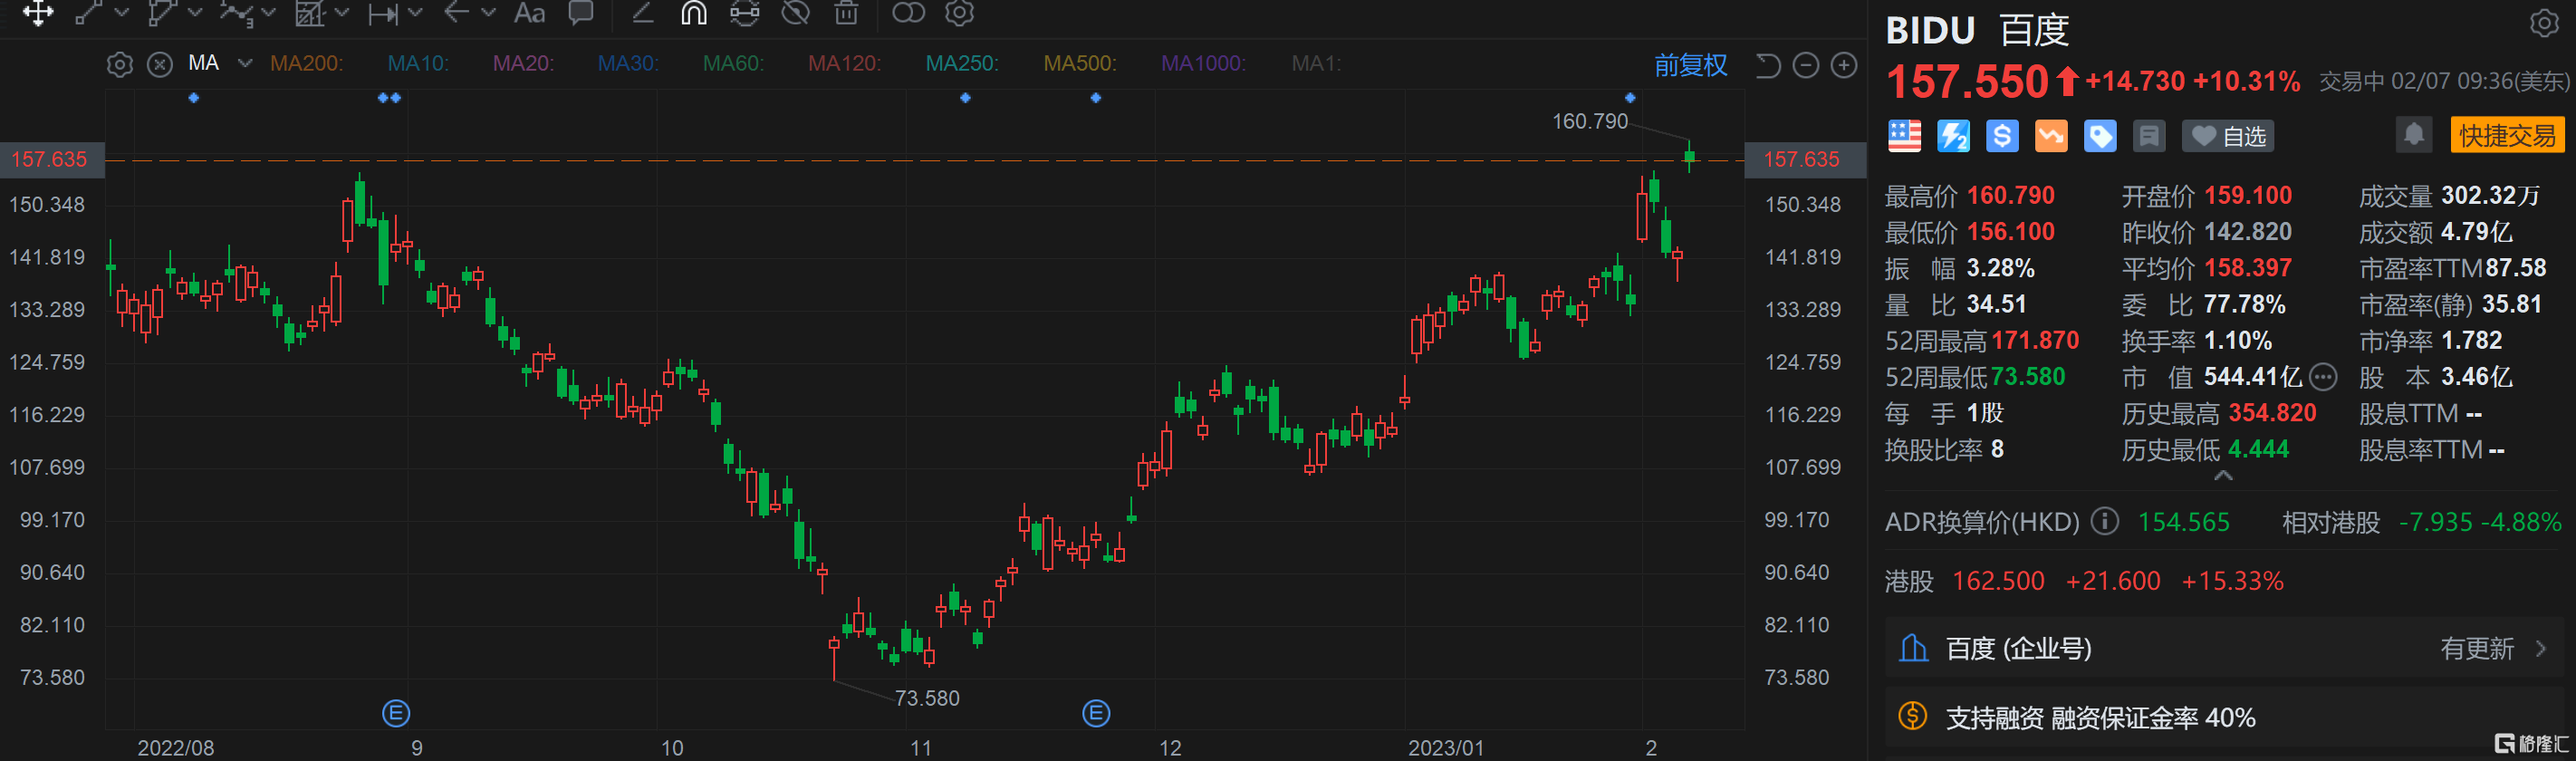Image resolution: width=2576 pixels, height=761 pixels.
Task: Expand the shape tool options arrow
Action: [195, 13]
